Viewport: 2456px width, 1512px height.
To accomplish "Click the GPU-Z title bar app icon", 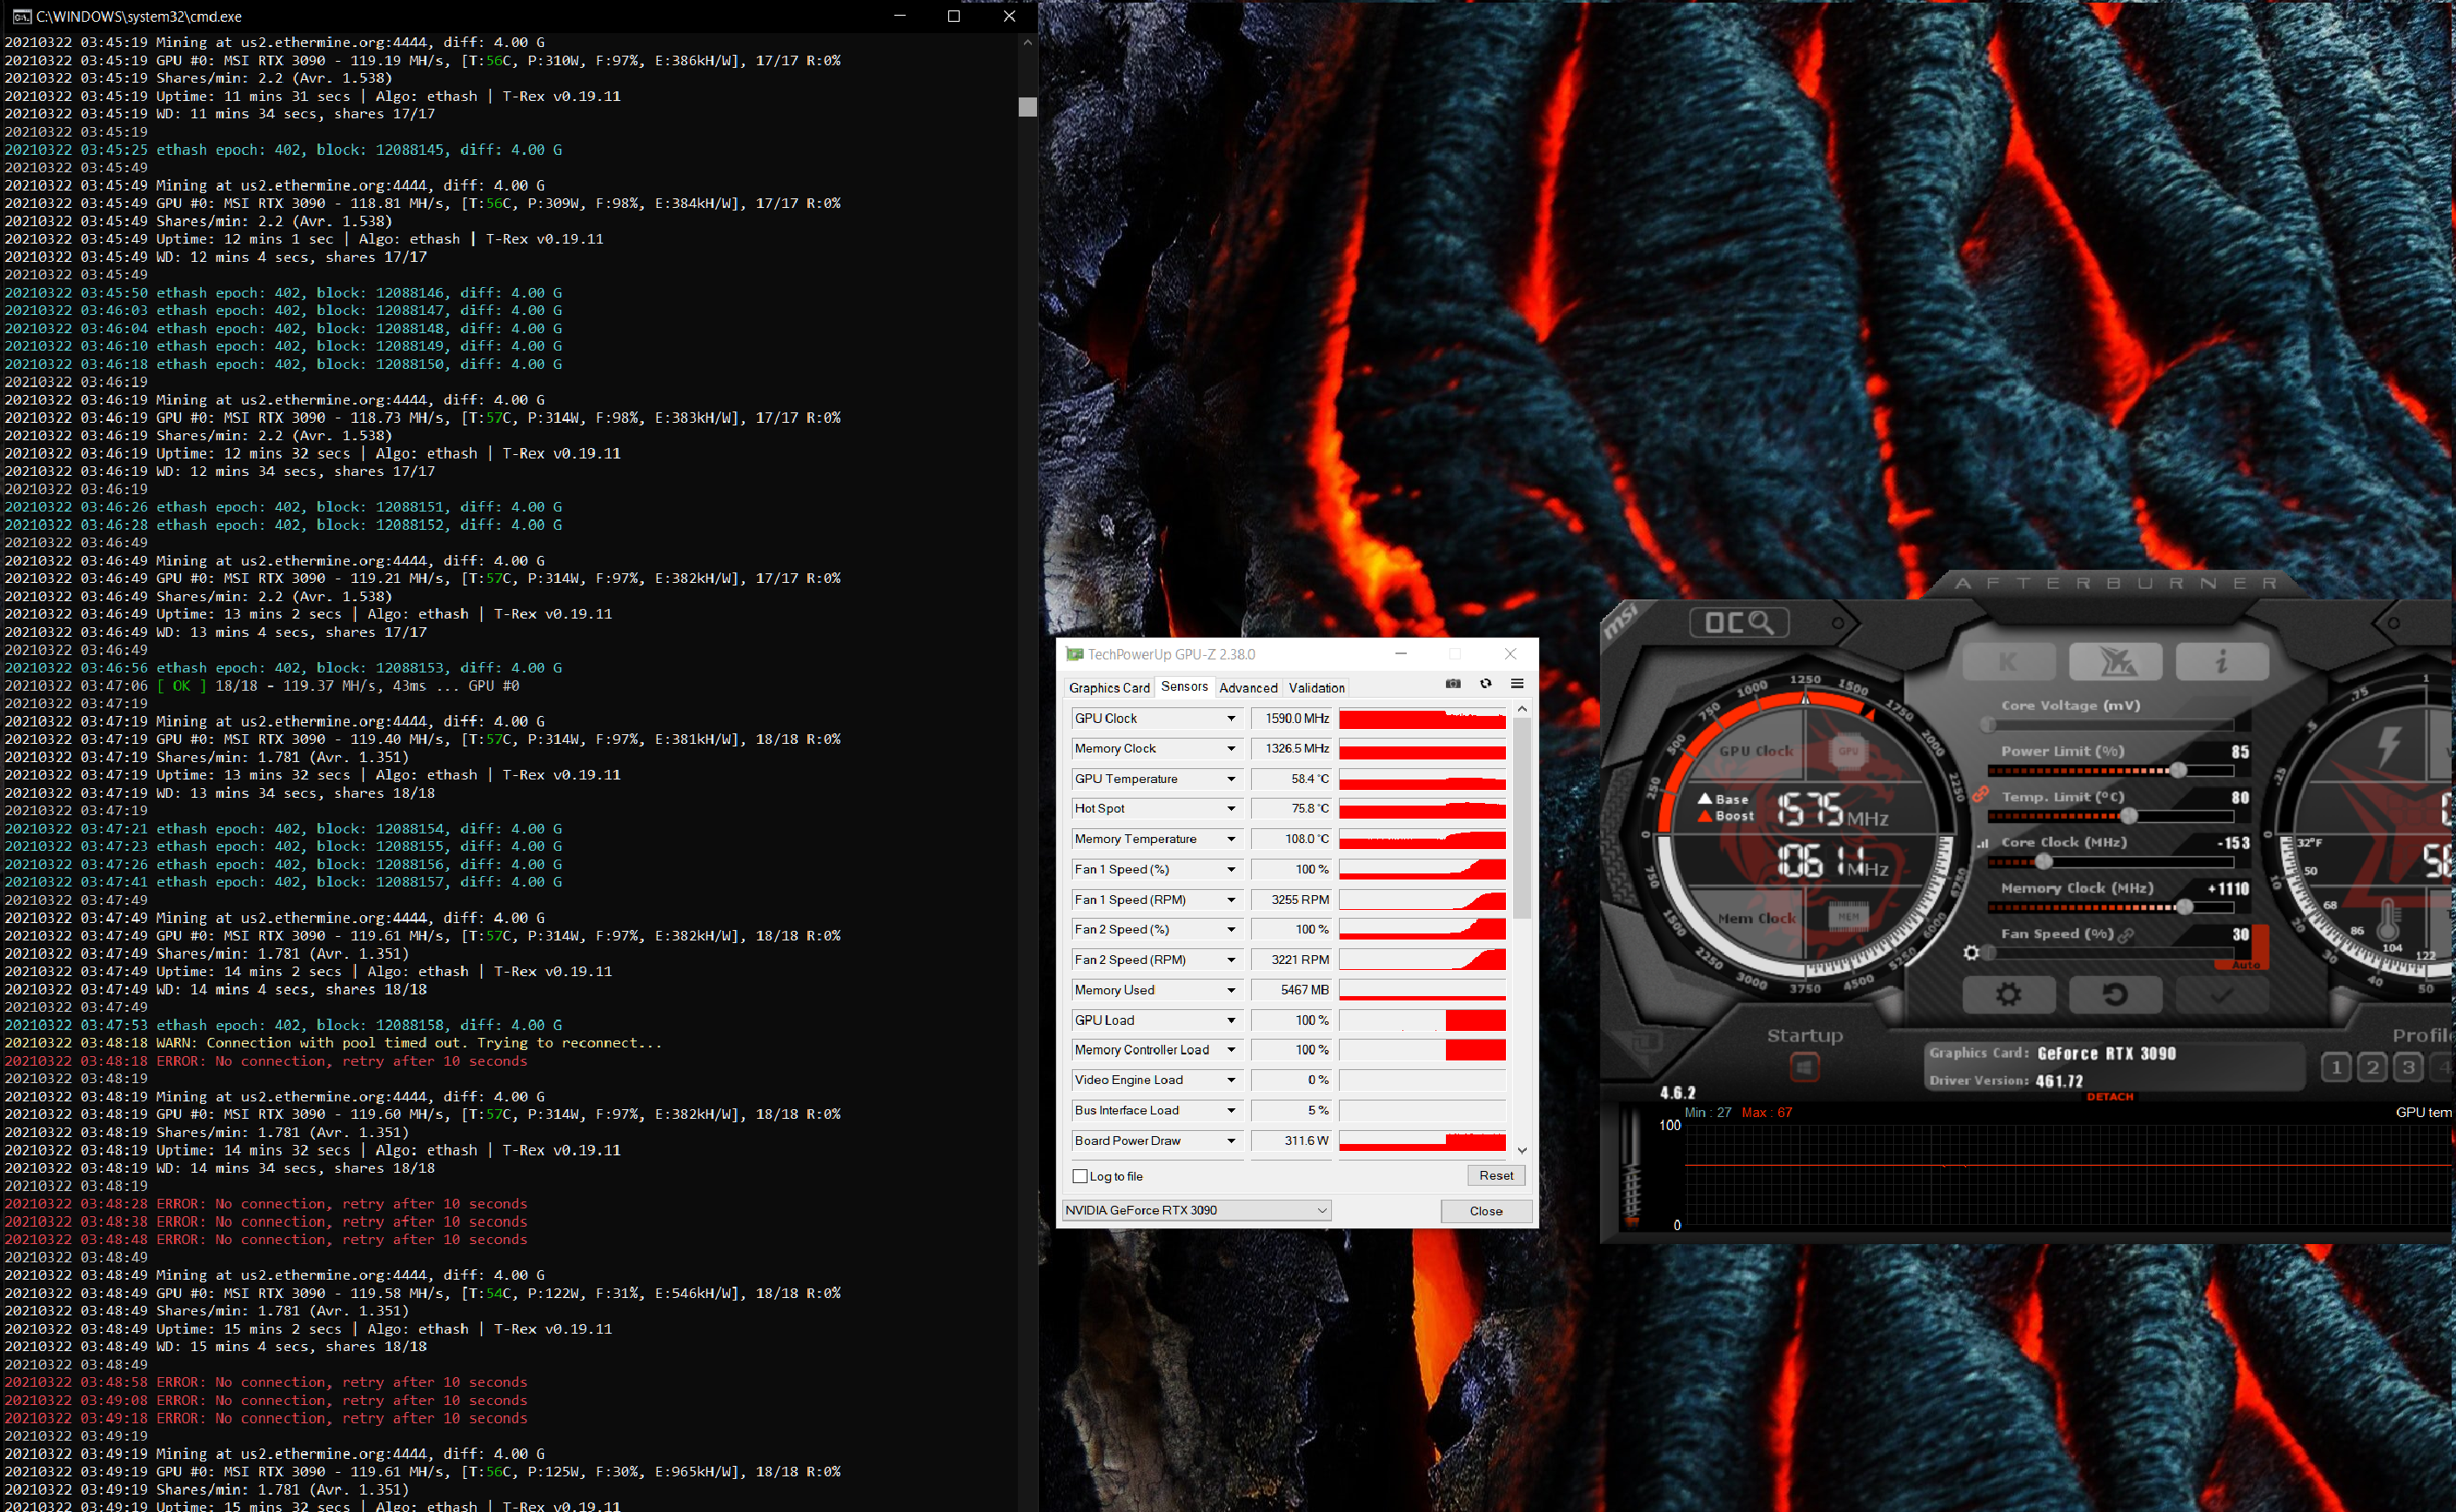I will point(1075,655).
